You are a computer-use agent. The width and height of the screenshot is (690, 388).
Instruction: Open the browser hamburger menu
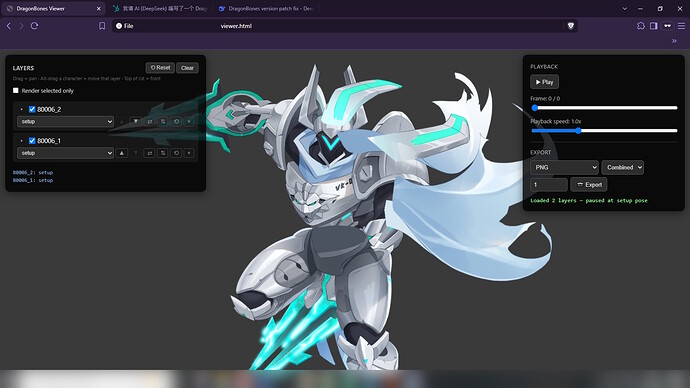point(681,26)
